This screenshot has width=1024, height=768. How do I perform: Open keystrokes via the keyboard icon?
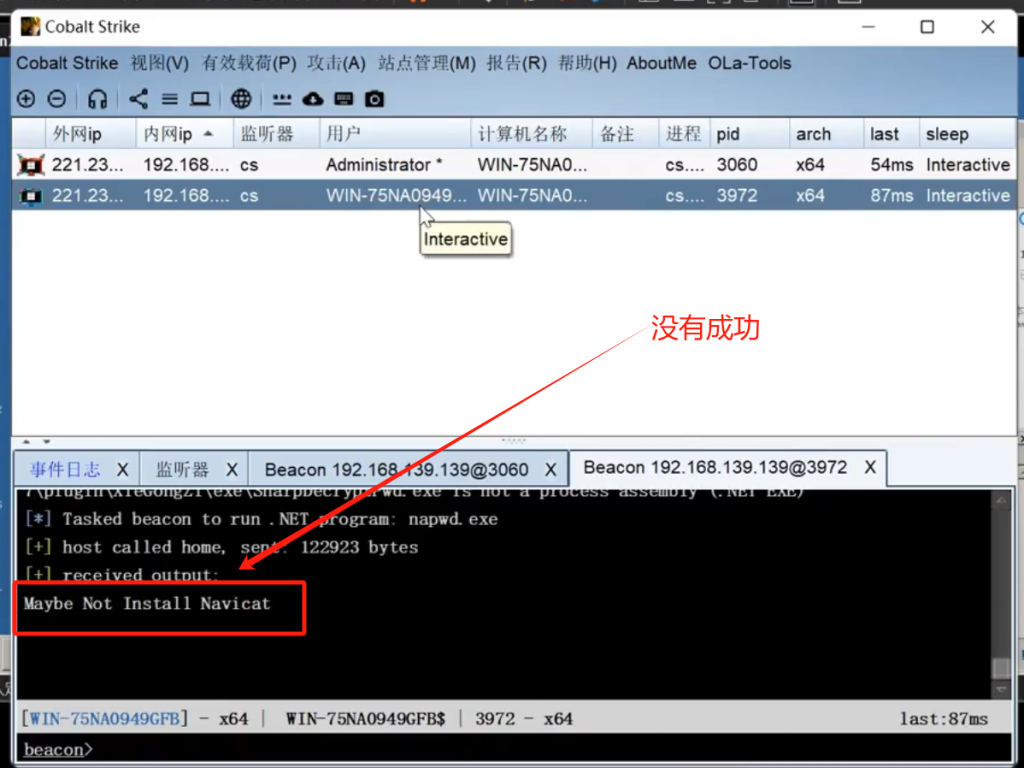coord(344,99)
